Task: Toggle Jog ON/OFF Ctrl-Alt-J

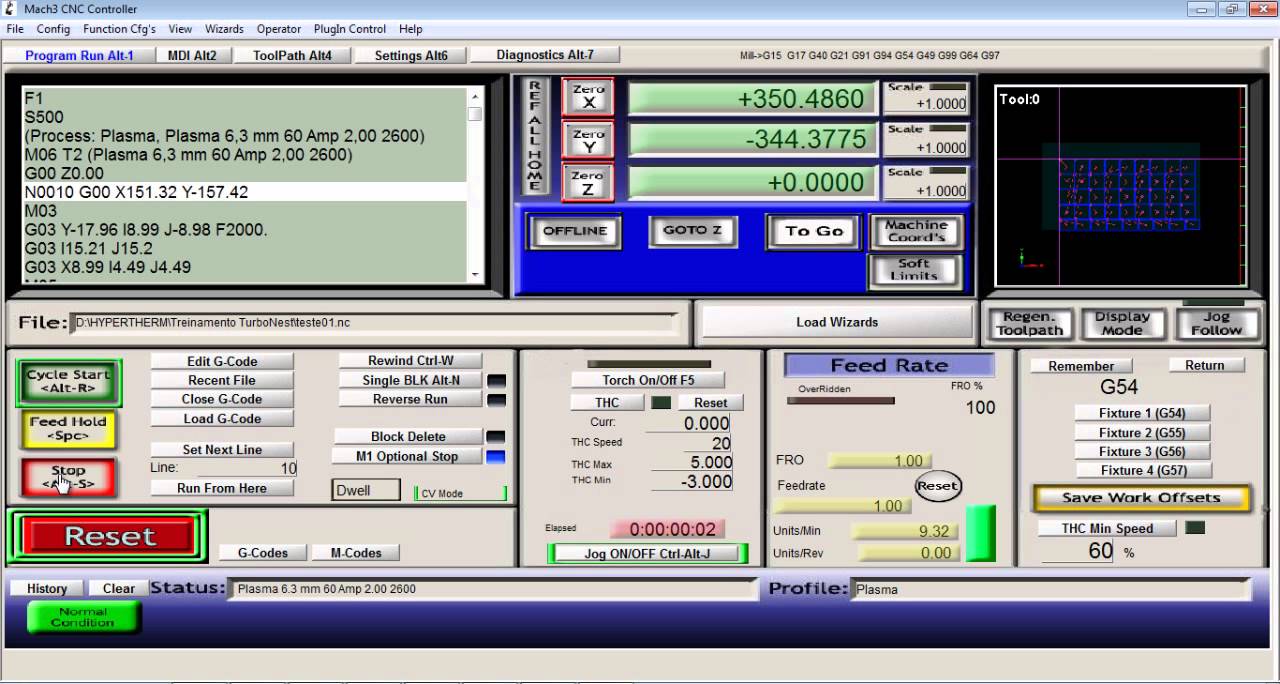Action: pyautogui.click(x=647, y=553)
